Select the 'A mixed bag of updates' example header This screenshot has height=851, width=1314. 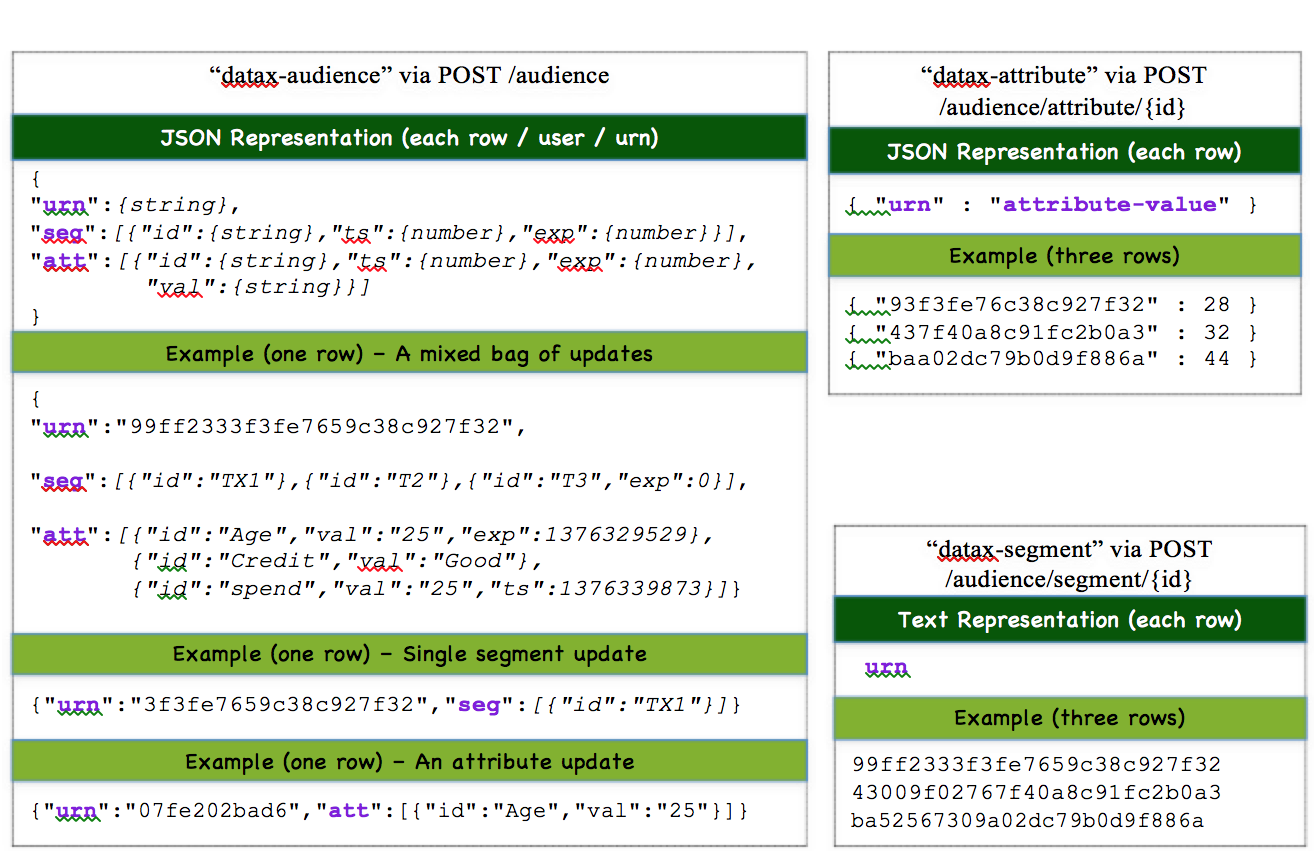point(409,353)
